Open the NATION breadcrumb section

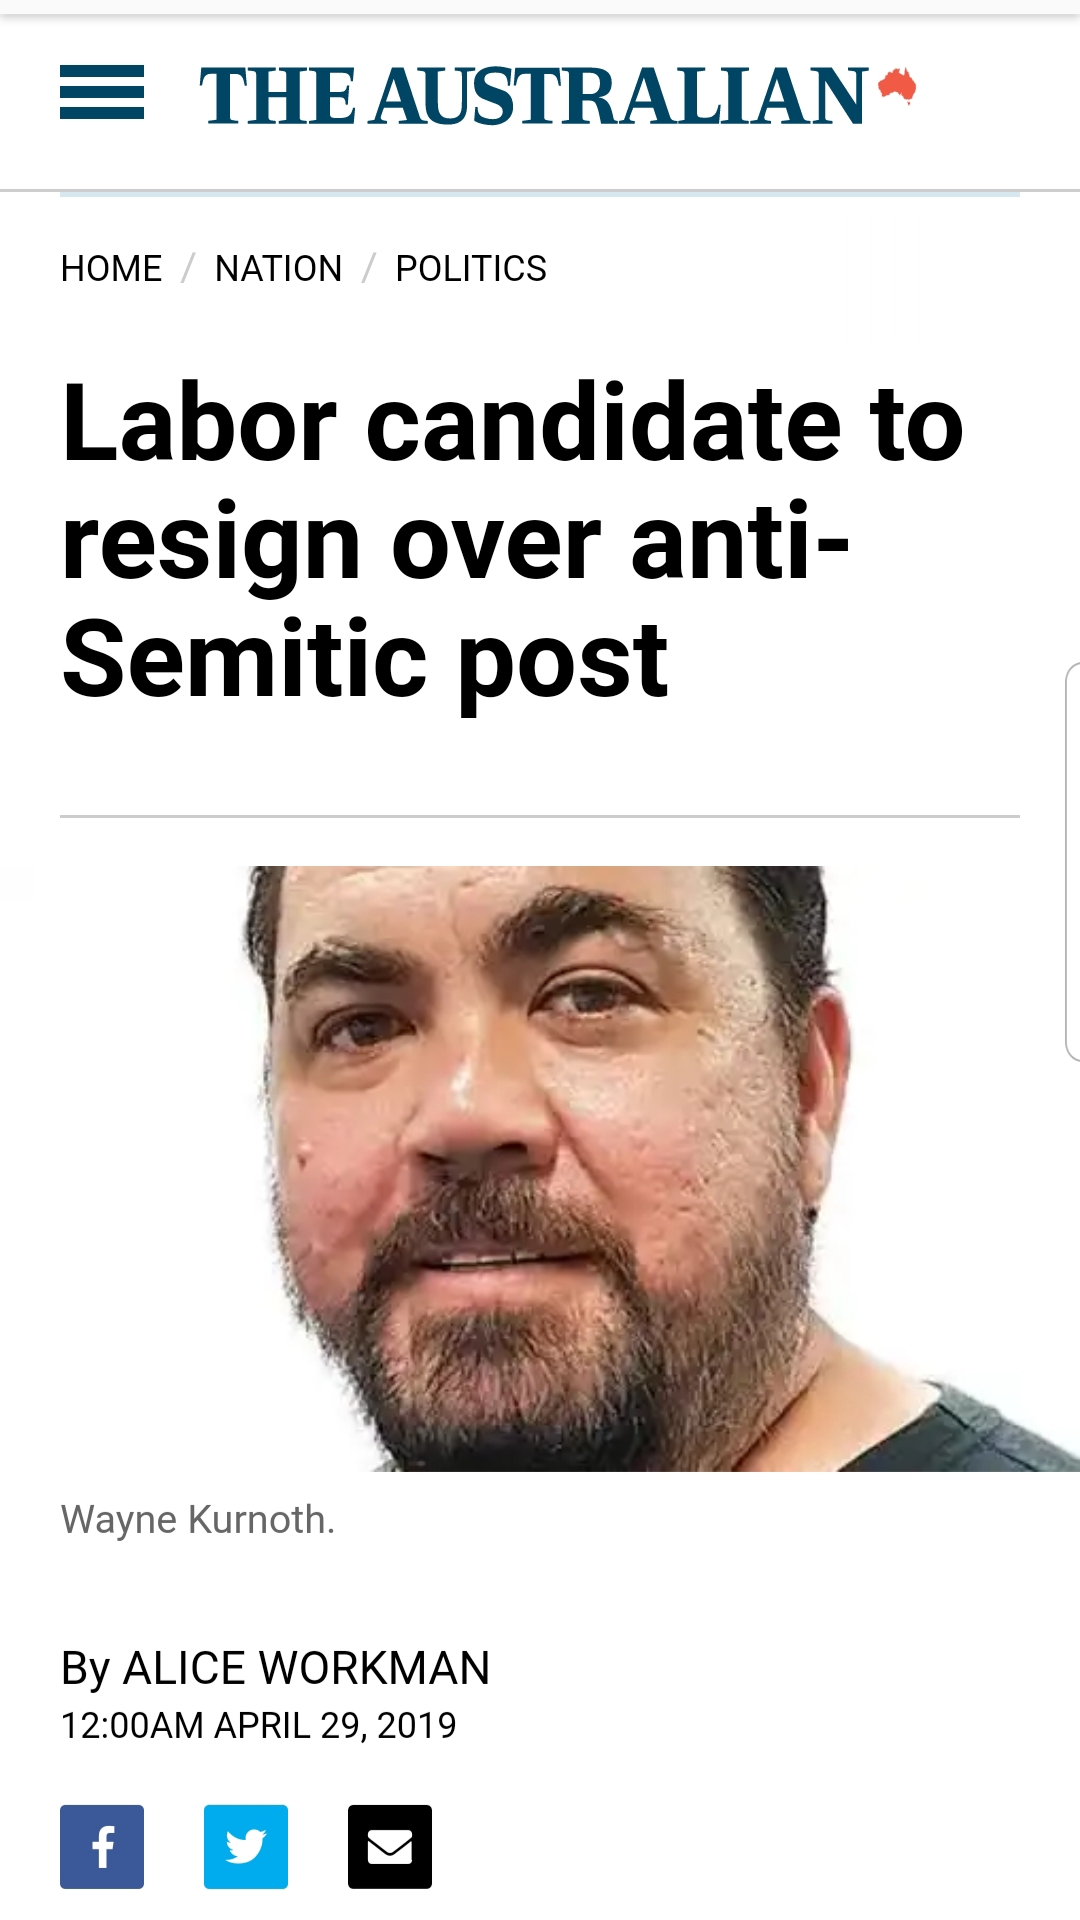pos(278,268)
